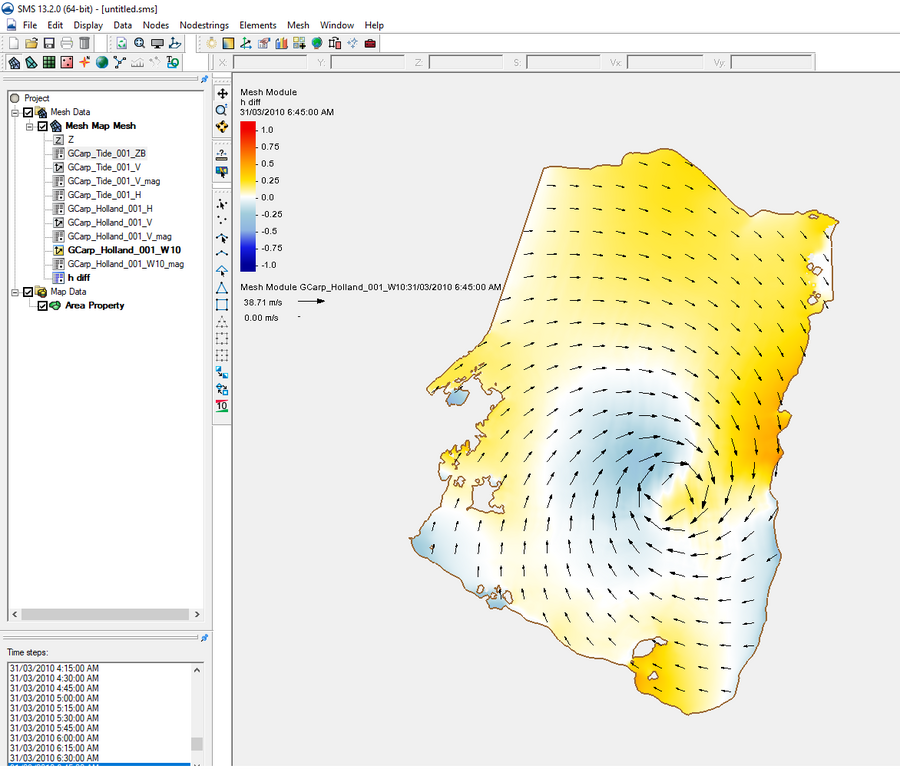Open file with the folder icon
The image size is (900, 769).
pyautogui.click(x=31, y=43)
